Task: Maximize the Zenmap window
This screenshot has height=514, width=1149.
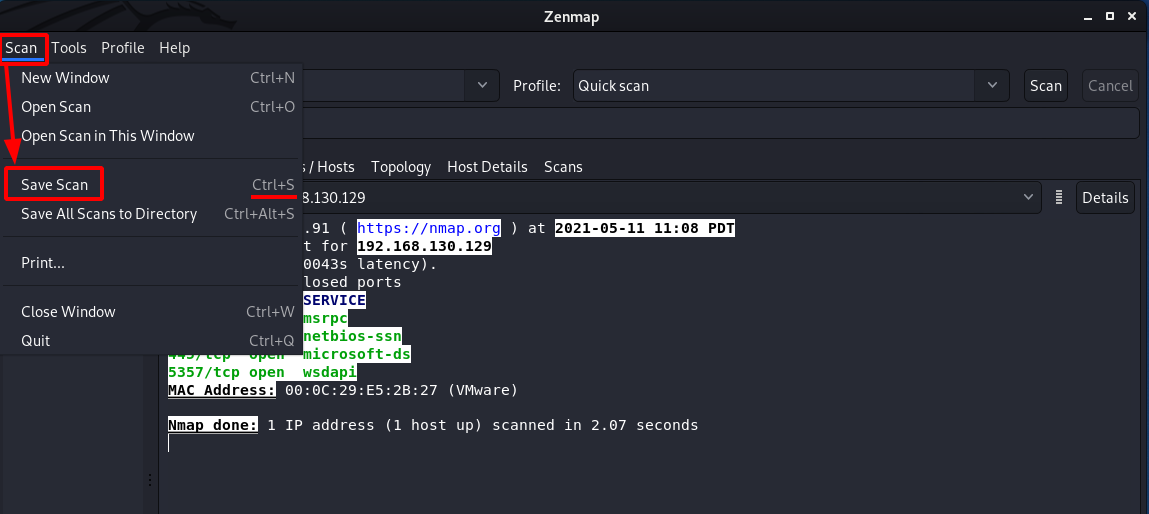Action: pos(1110,15)
